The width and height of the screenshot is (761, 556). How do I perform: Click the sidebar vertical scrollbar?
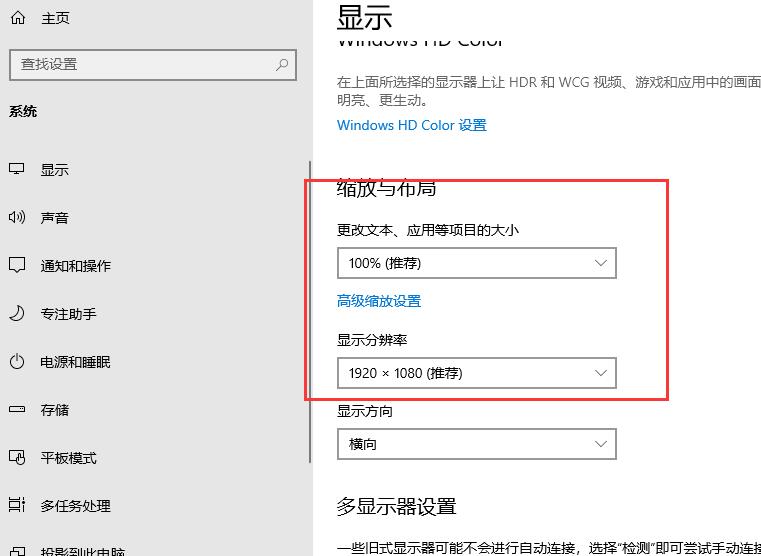point(310,311)
